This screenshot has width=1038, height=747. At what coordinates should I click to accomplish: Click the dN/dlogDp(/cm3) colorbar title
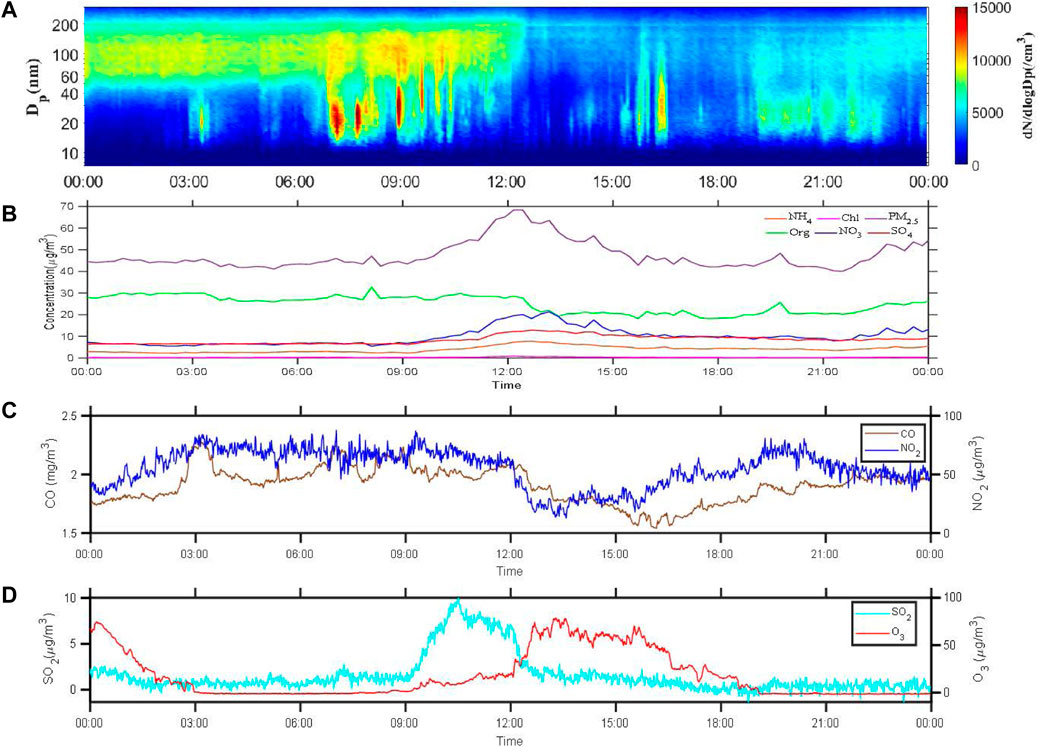pyautogui.click(x=1025, y=86)
